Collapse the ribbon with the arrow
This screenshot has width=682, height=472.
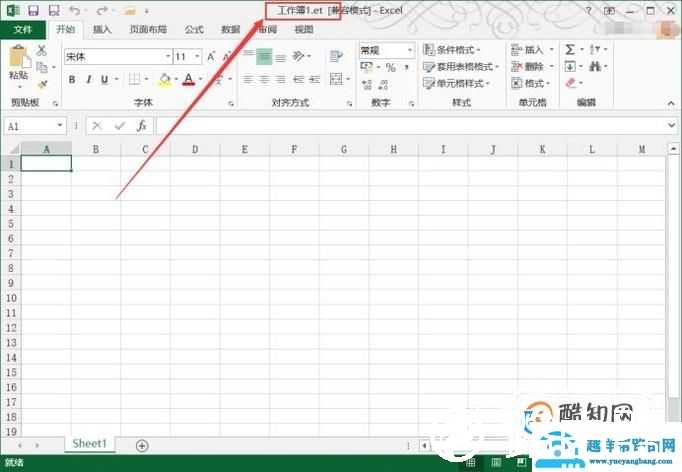pyautogui.click(x=671, y=104)
